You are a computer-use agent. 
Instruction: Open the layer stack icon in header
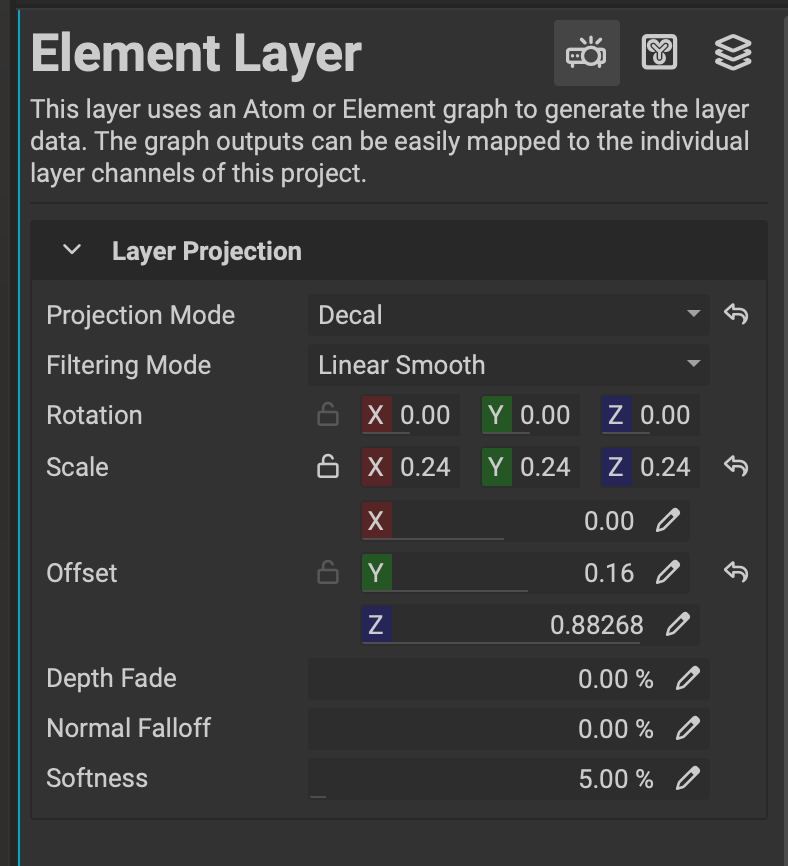coord(733,53)
